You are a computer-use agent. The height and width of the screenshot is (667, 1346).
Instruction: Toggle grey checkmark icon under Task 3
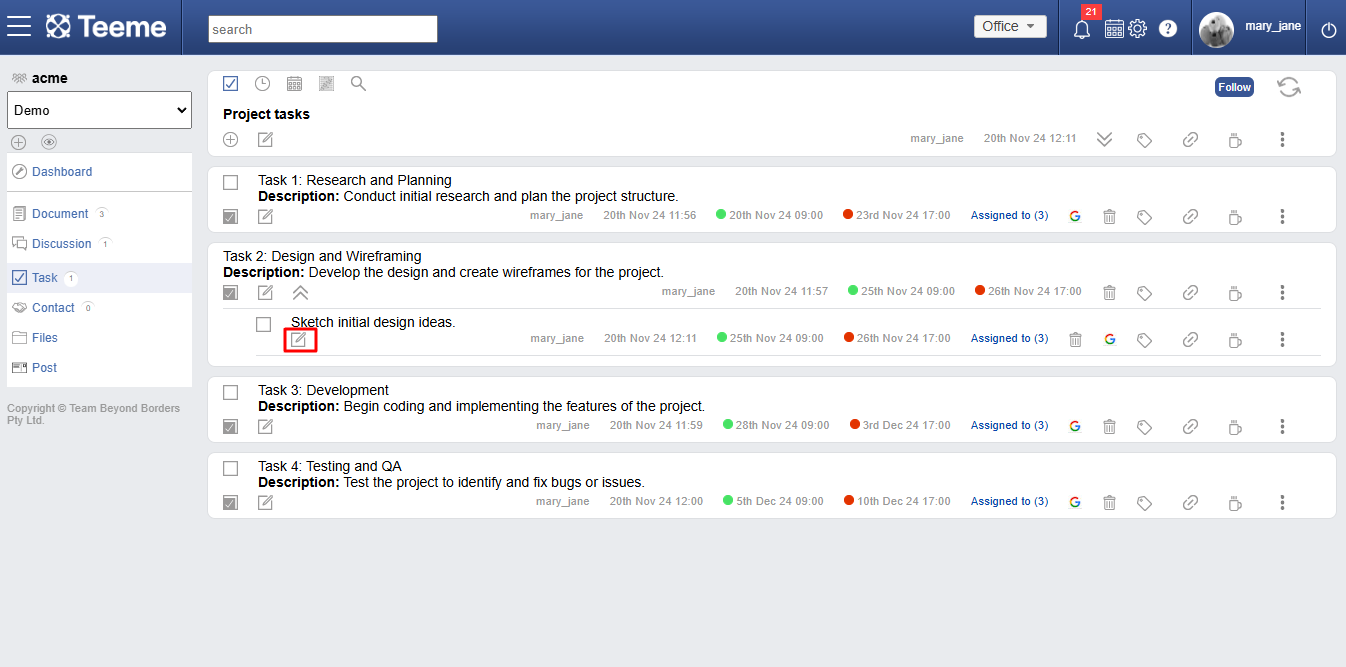click(231, 426)
